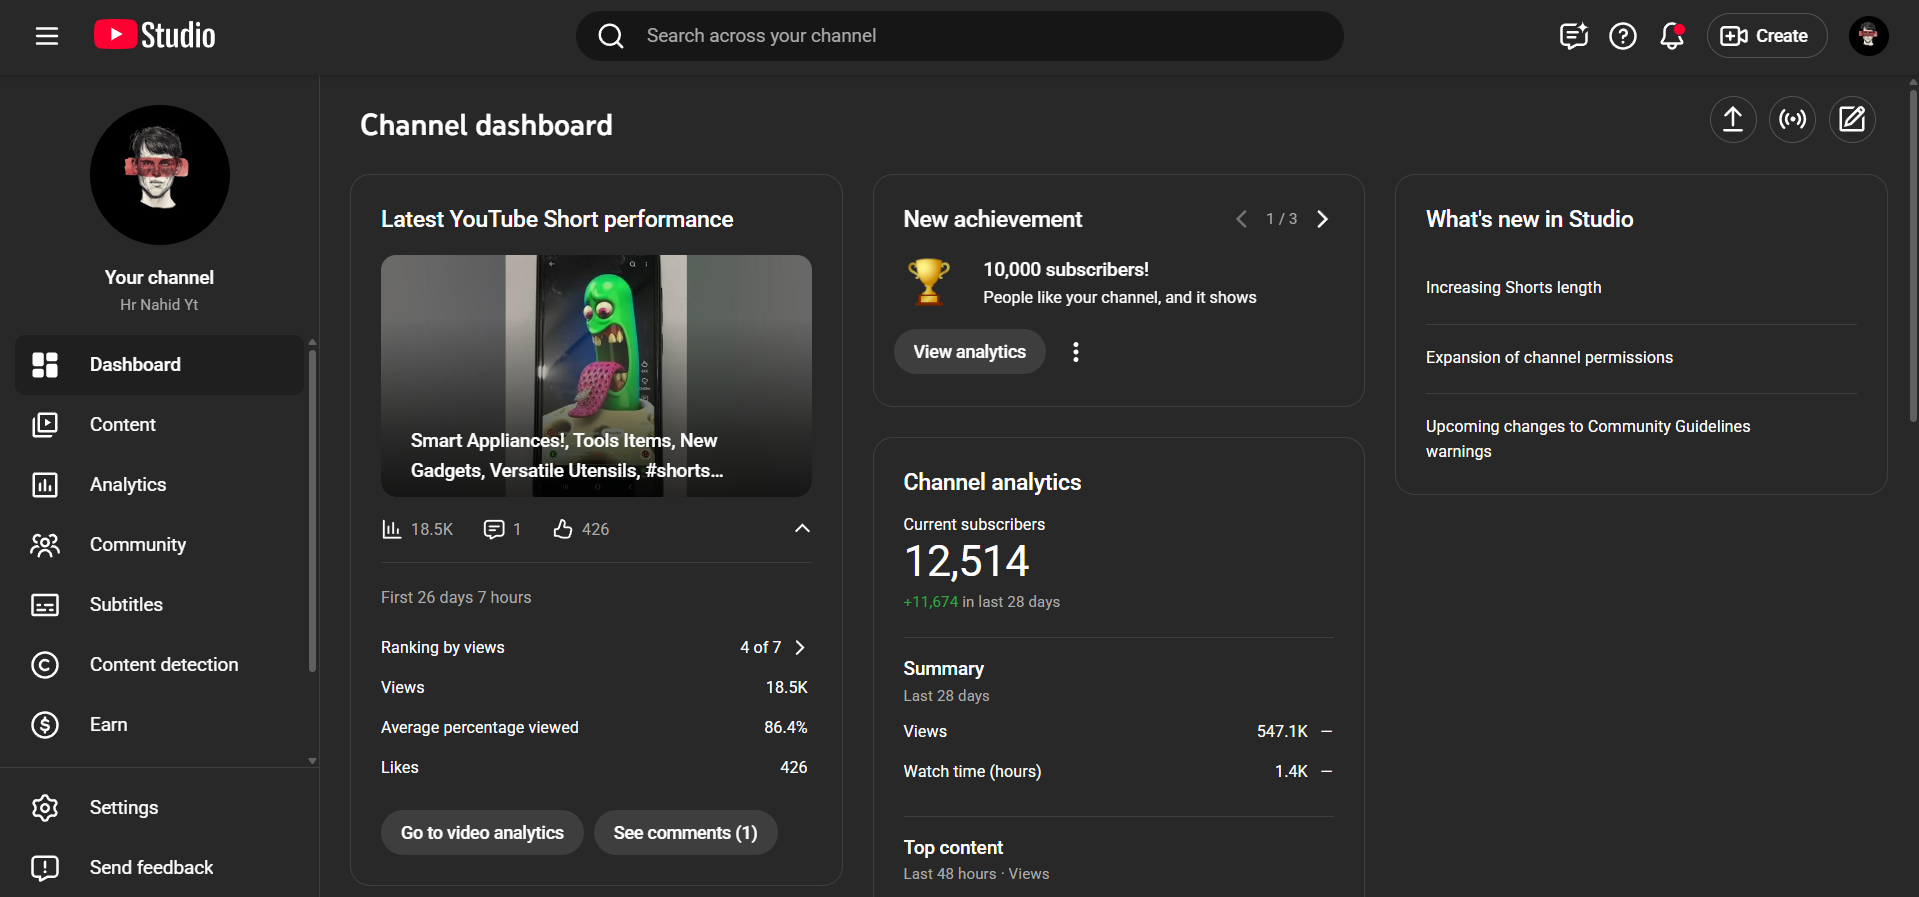Image resolution: width=1919 pixels, height=897 pixels.
Task: Click the View analytics button
Action: point(969,352)
